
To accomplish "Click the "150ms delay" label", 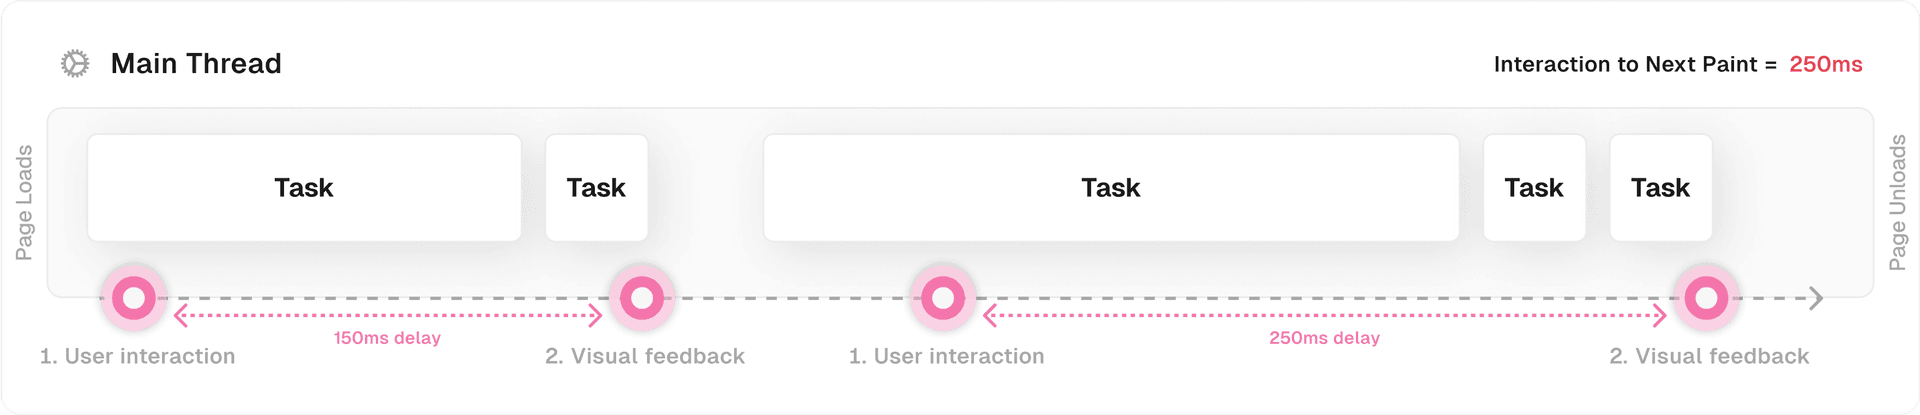I will (x=387, y=338).
